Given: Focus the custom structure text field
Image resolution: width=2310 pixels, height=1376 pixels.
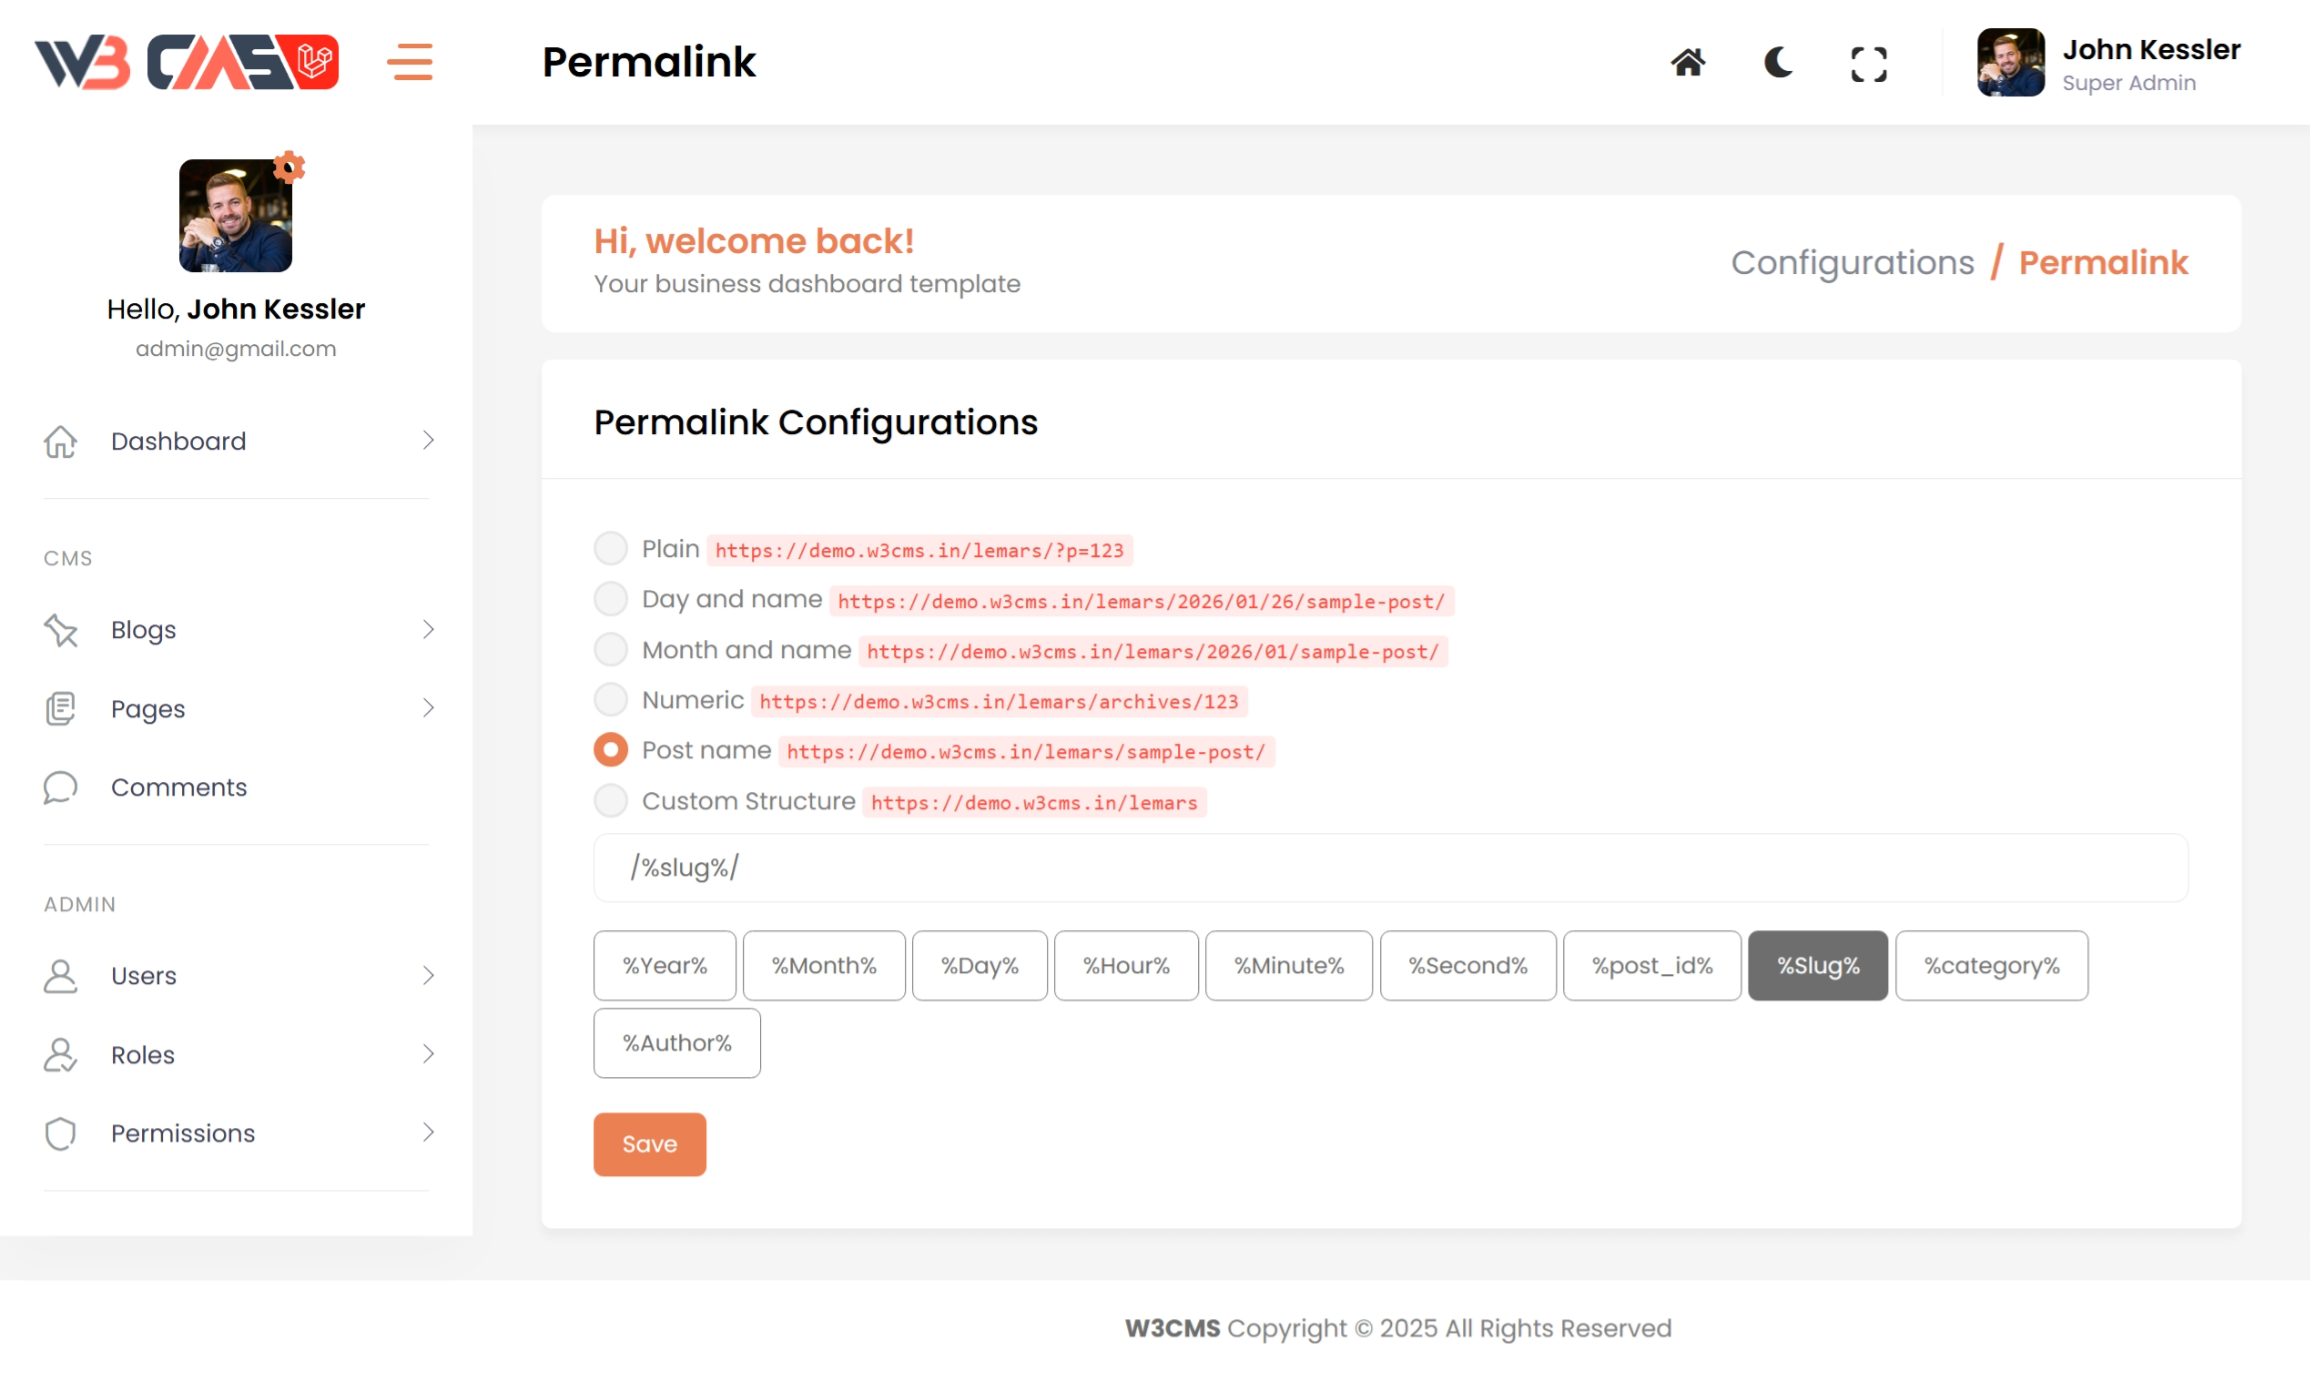Looking at the screenshot, I should 1390,868.
